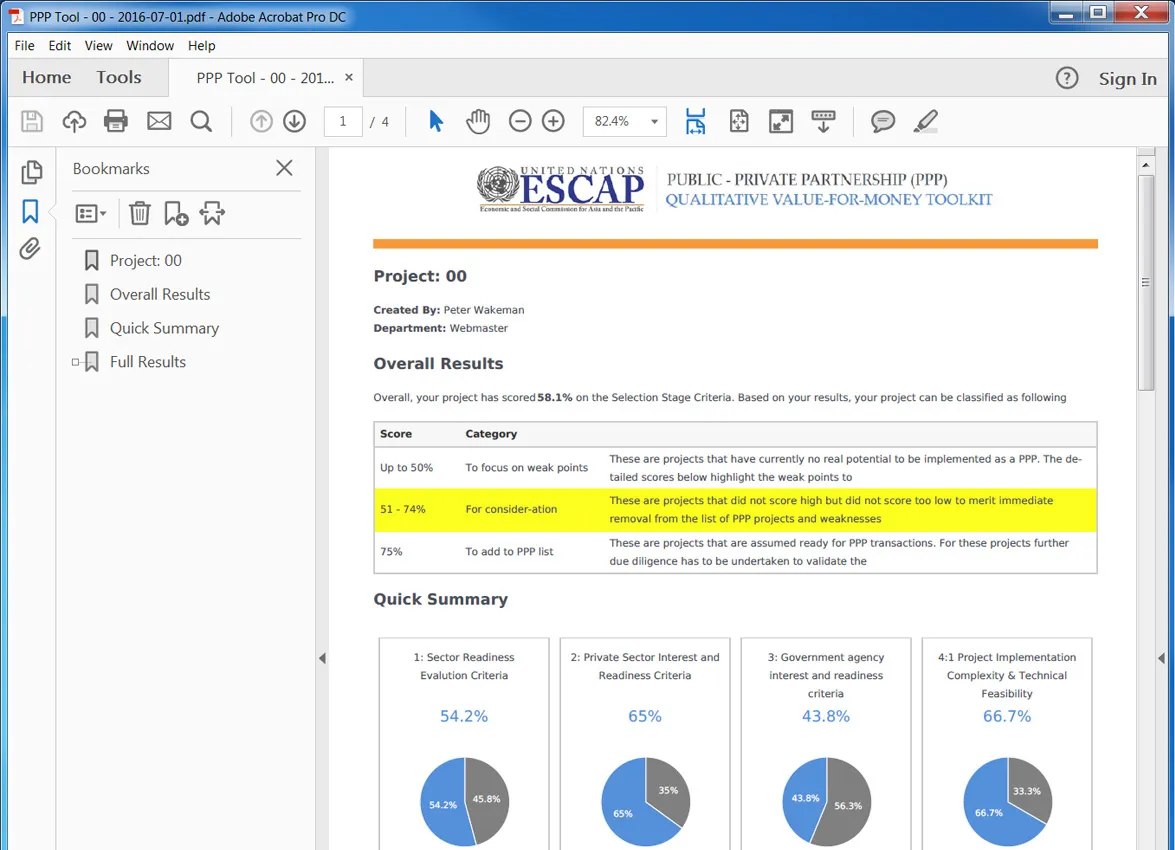The width and height of the screenshot is (1175, 850).
Task: Go to the next page using the down arrow
Action: 294,121
